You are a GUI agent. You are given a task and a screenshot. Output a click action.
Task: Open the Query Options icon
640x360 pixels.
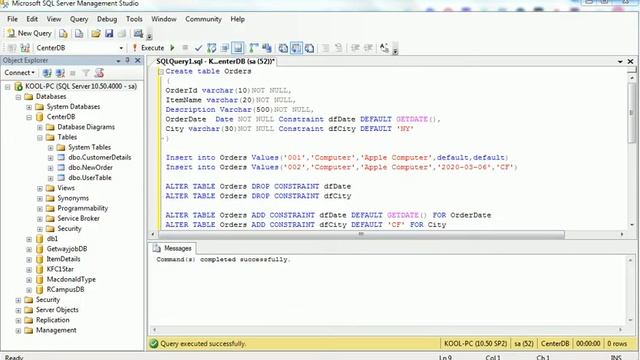(x=224, y=48)
